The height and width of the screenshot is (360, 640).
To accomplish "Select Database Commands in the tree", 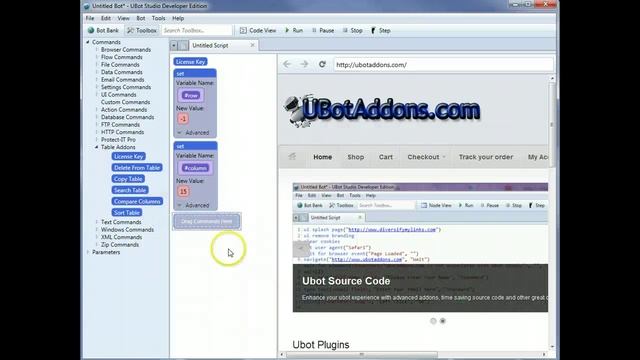I will tap(127, 117).
